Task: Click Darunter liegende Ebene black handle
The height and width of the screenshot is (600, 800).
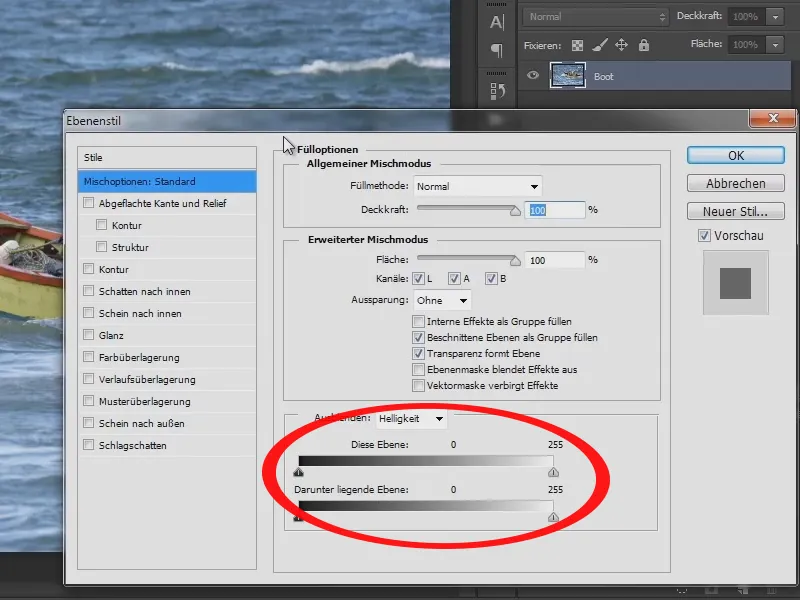Action: click(x=298, y=517)
